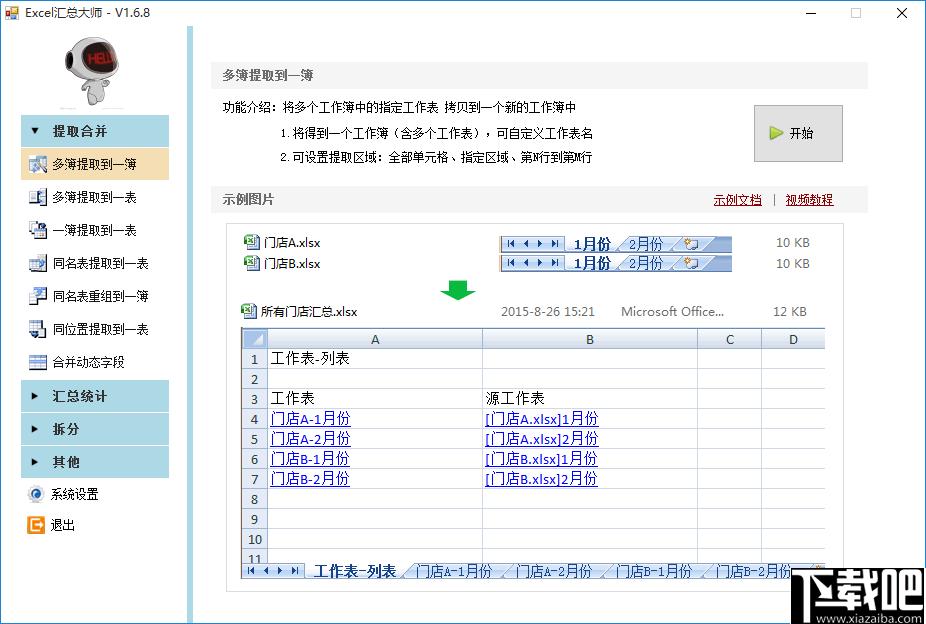This screenshot has width=926, height=624.
Task: Click the robot mascot logo
Action: point(92,71)
